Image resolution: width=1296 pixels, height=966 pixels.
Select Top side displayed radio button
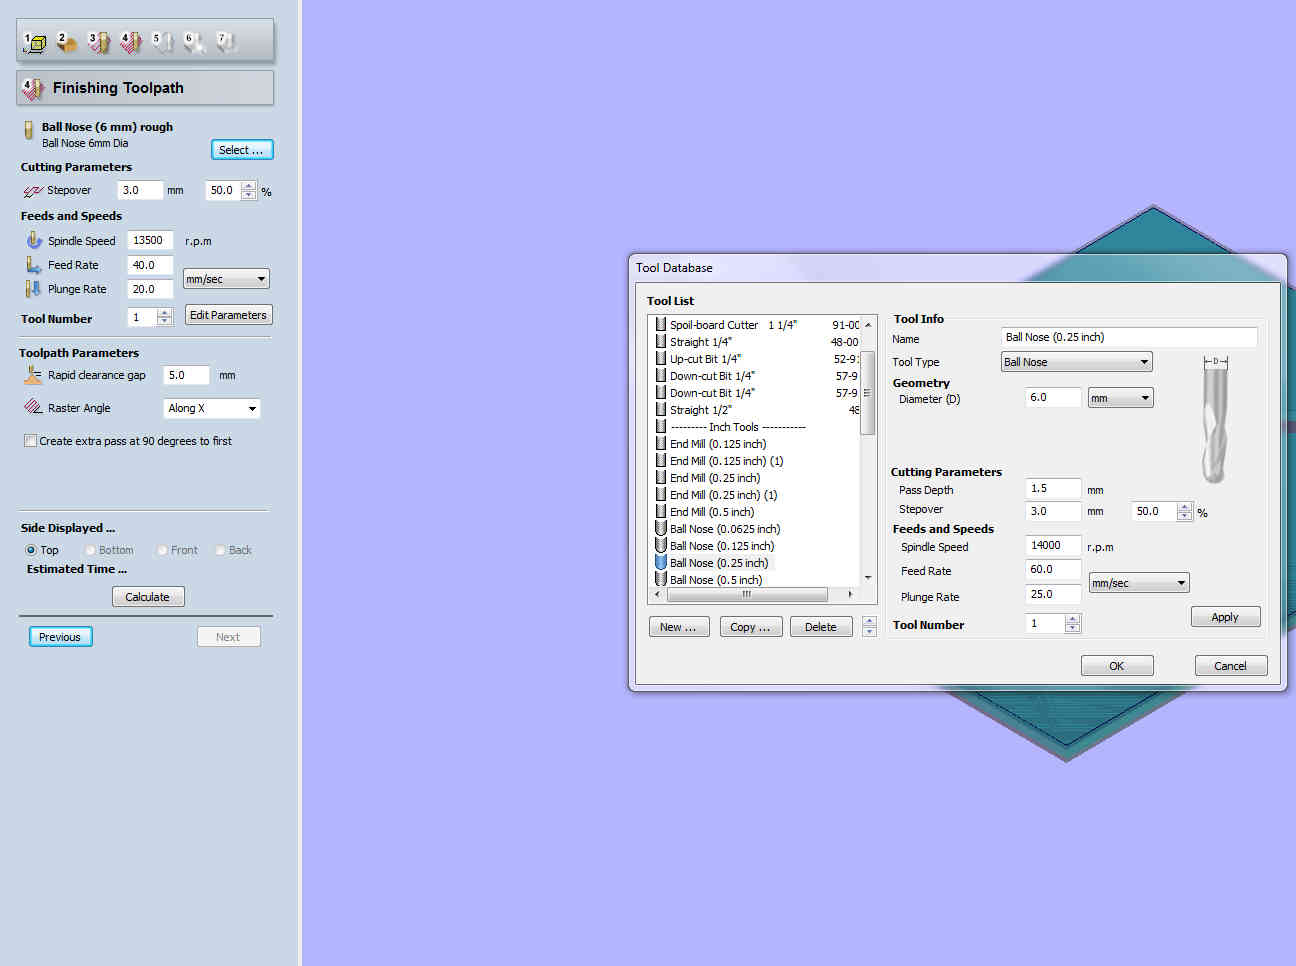coord(31,550)
